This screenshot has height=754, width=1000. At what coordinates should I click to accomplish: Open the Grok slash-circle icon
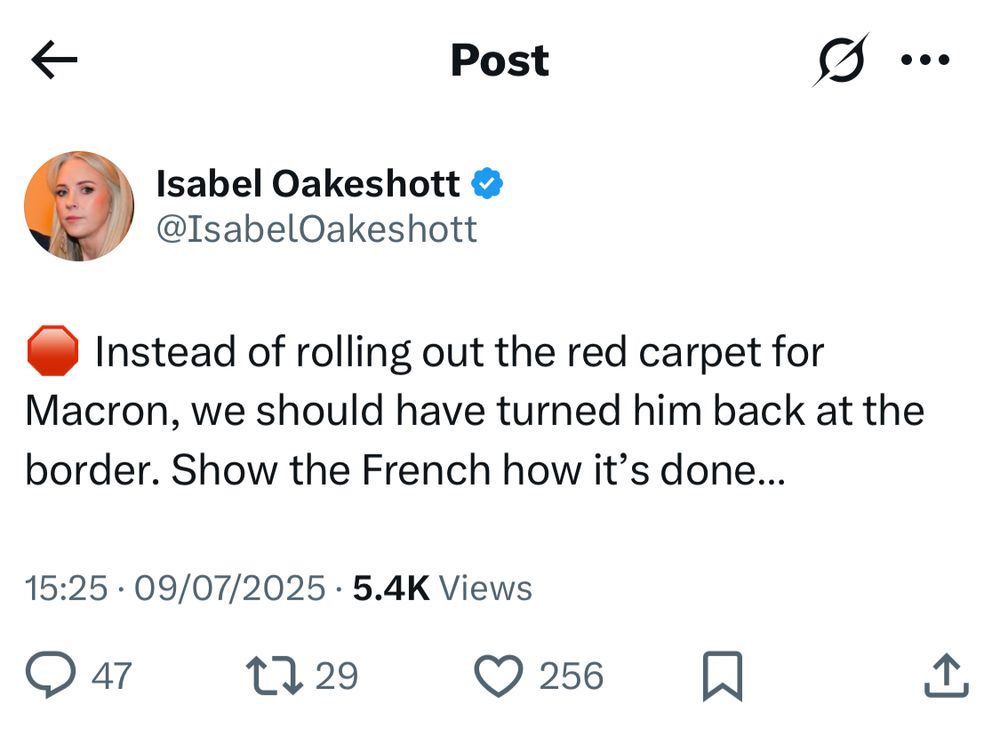(x=841, y=59)
